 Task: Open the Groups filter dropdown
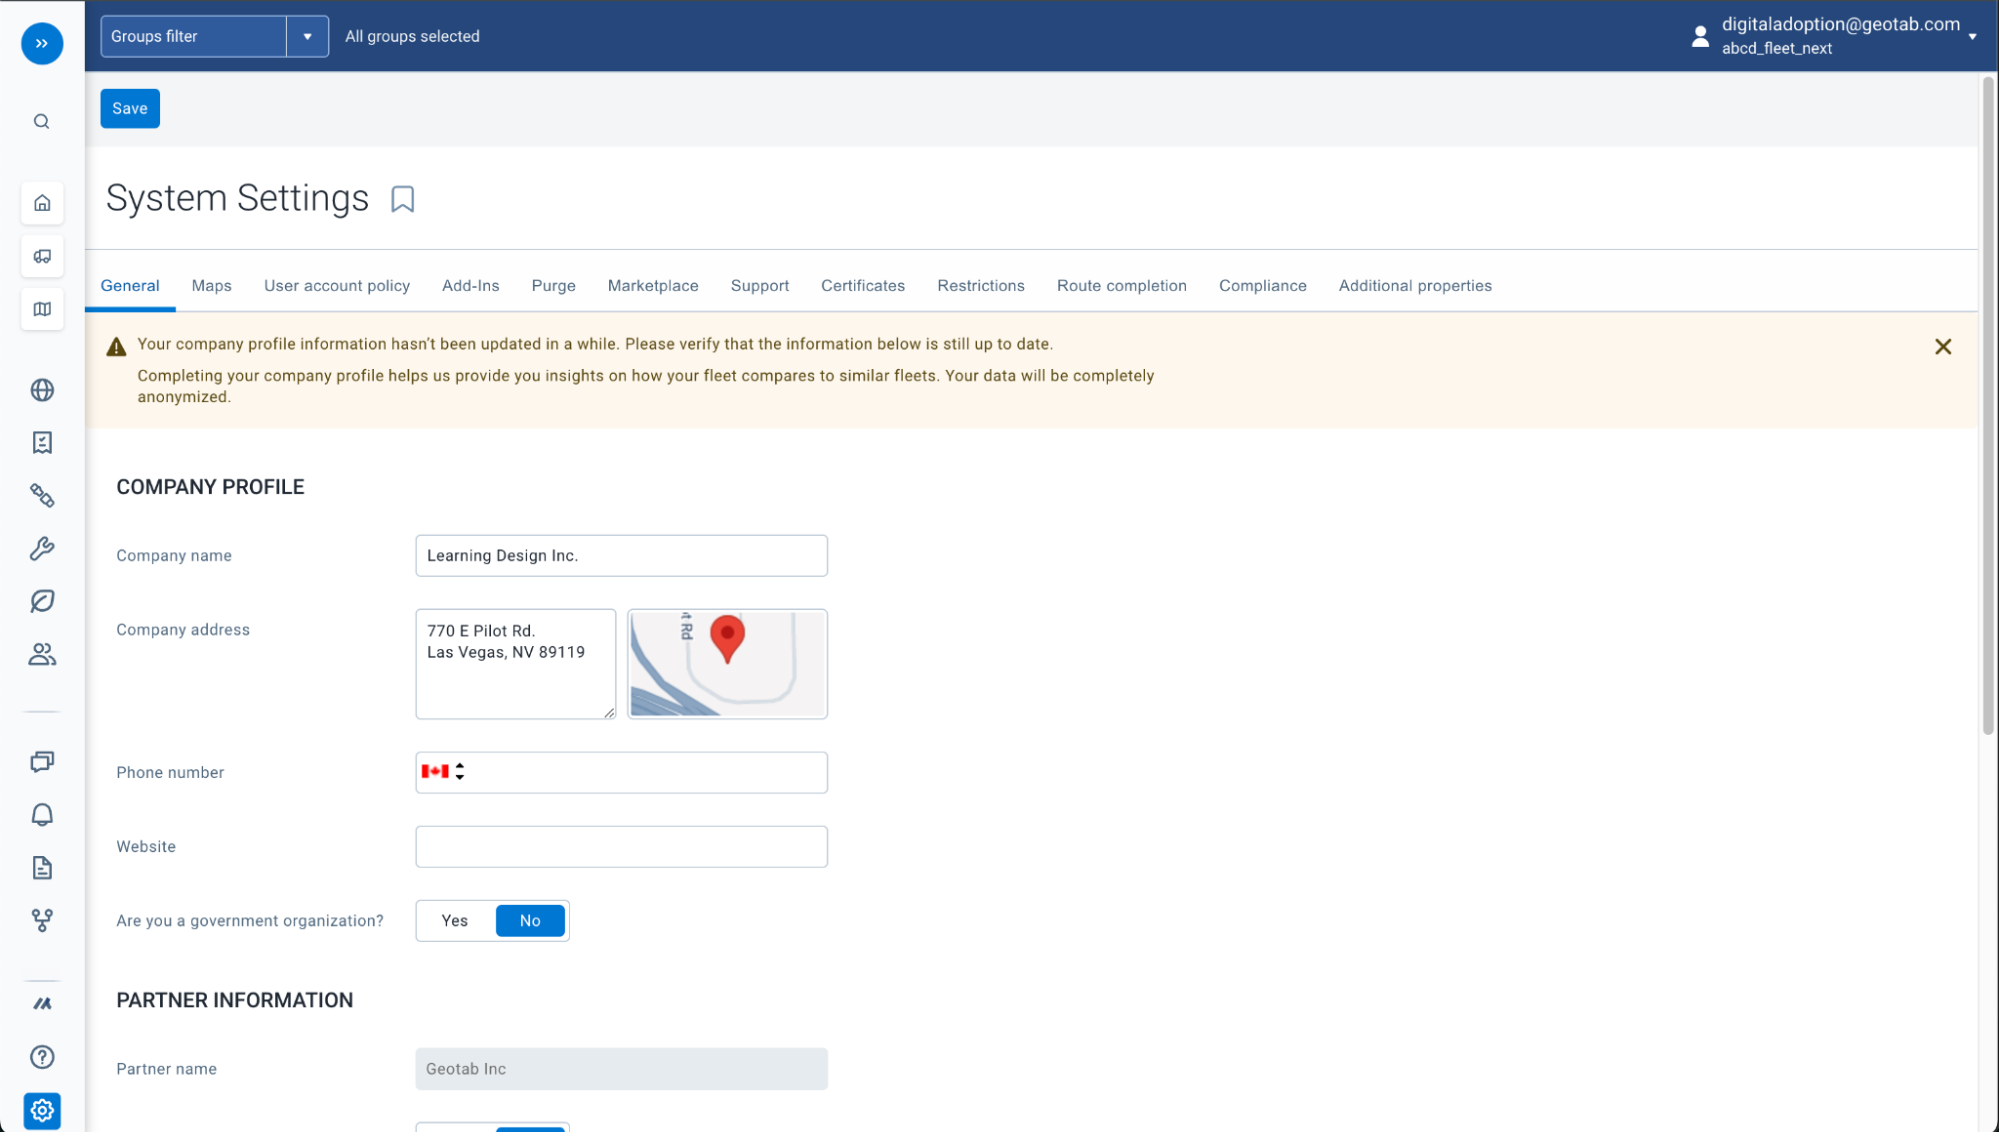(x=307, y=36)
